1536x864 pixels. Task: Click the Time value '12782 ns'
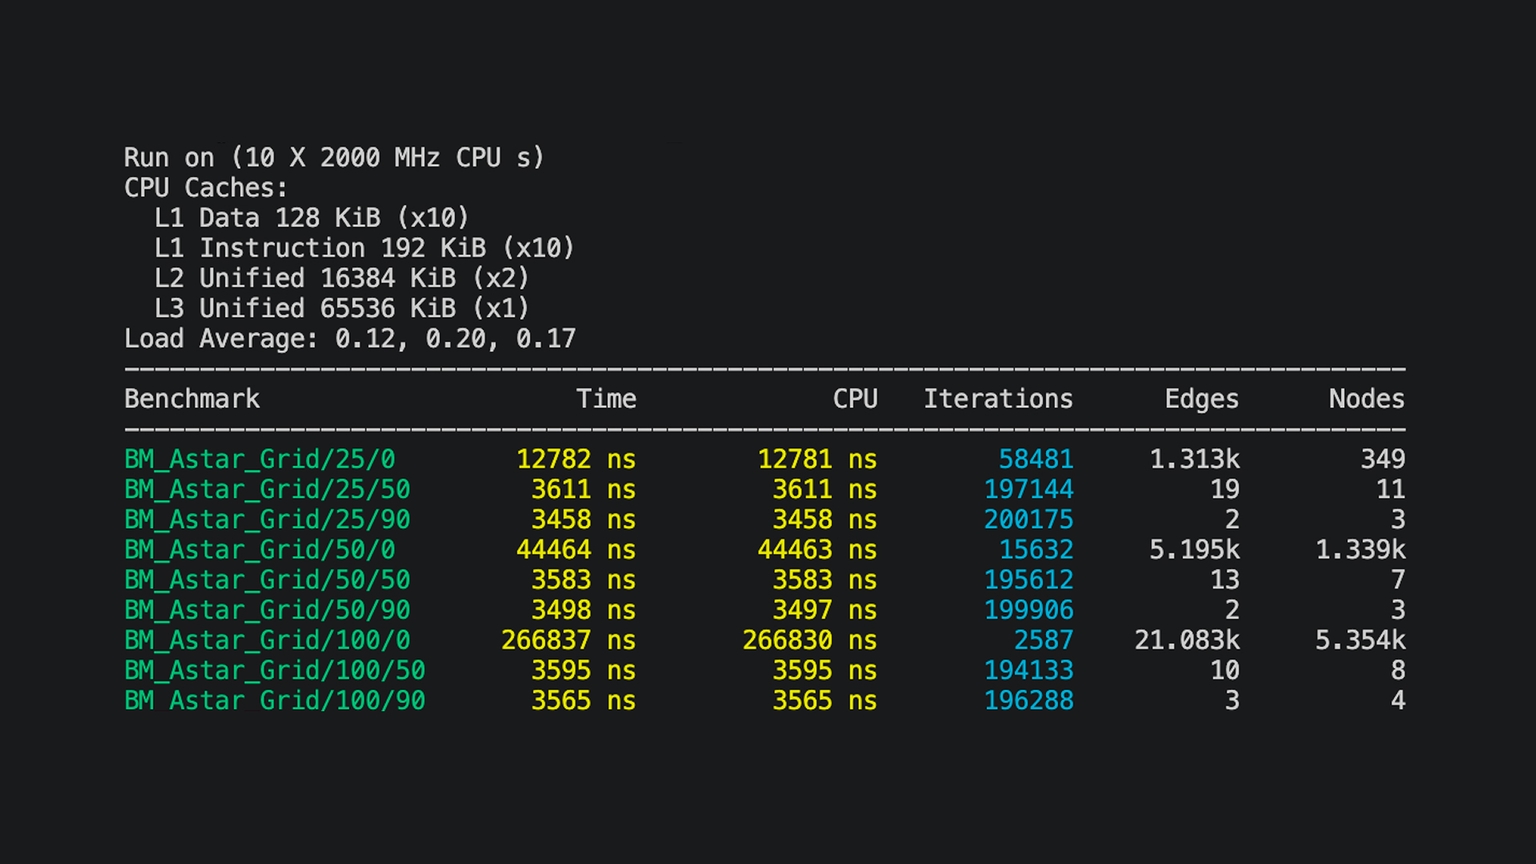(576, 459)
